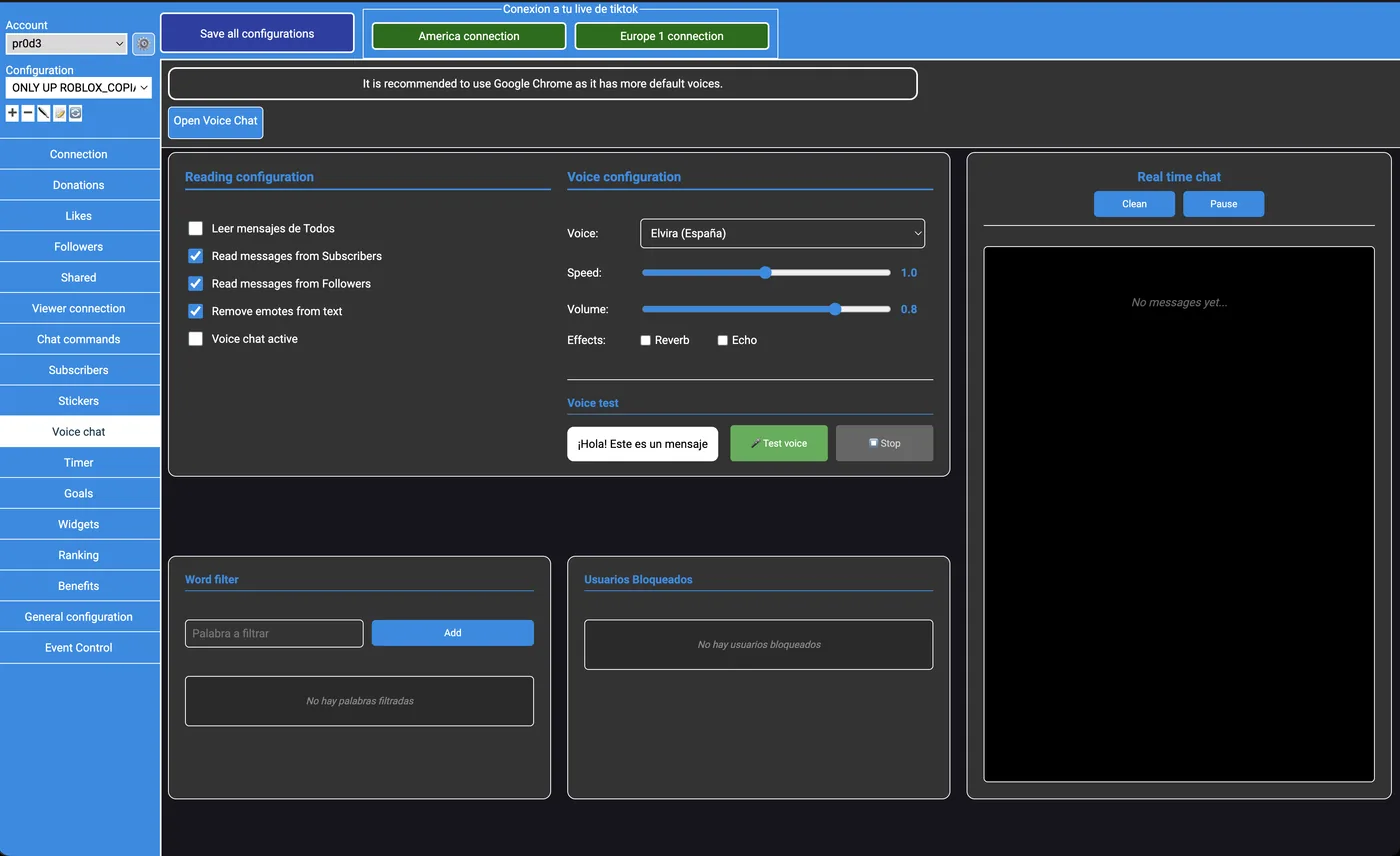The height and width of the screenshot is (856, 1400).
Task: Click Save all configurations
Action: pos(257,33)
